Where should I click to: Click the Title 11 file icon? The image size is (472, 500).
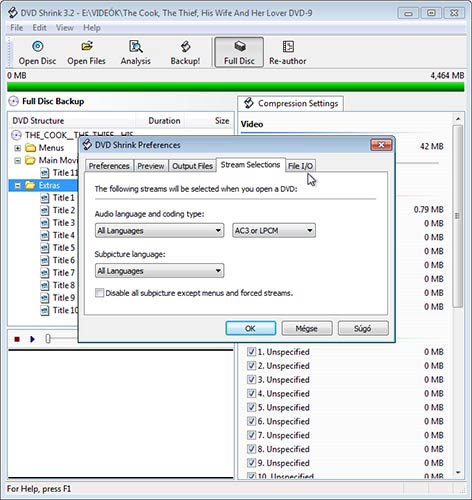coord(45,173)
